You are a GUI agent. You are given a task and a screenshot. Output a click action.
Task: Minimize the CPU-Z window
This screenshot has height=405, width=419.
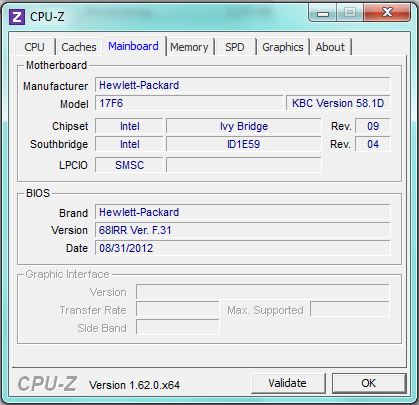pos(323,13)
